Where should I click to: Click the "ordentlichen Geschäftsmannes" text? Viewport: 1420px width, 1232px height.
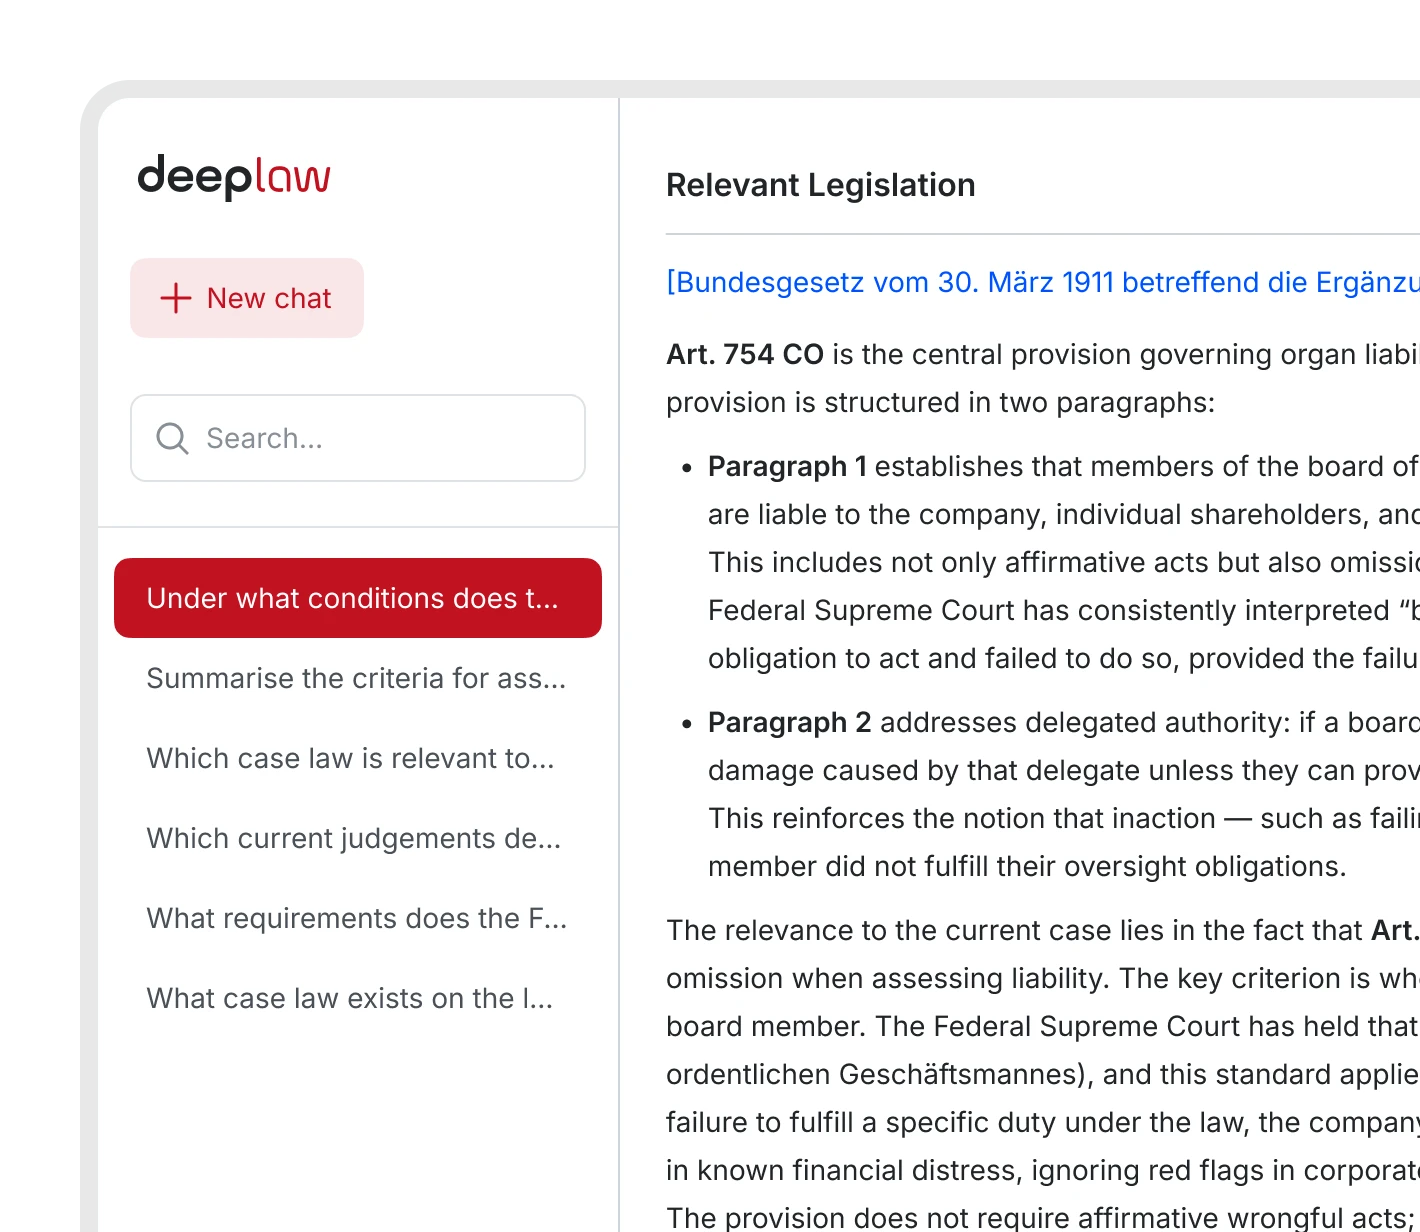875,1074
